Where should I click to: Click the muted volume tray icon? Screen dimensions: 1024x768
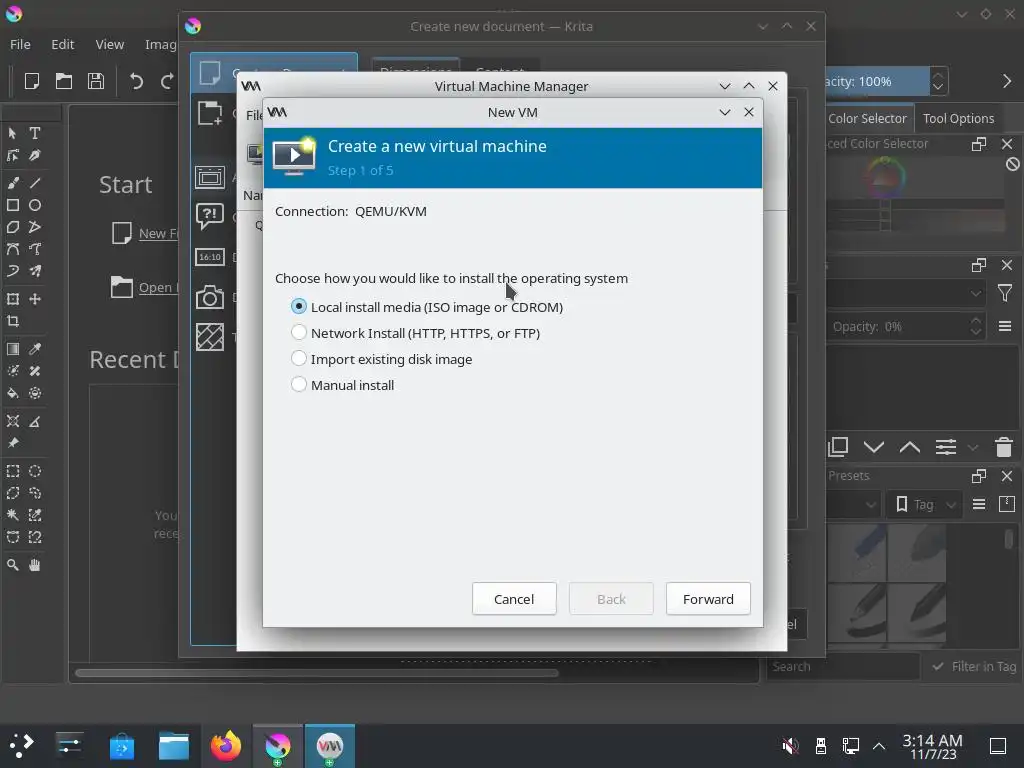(x=790, y=745)
